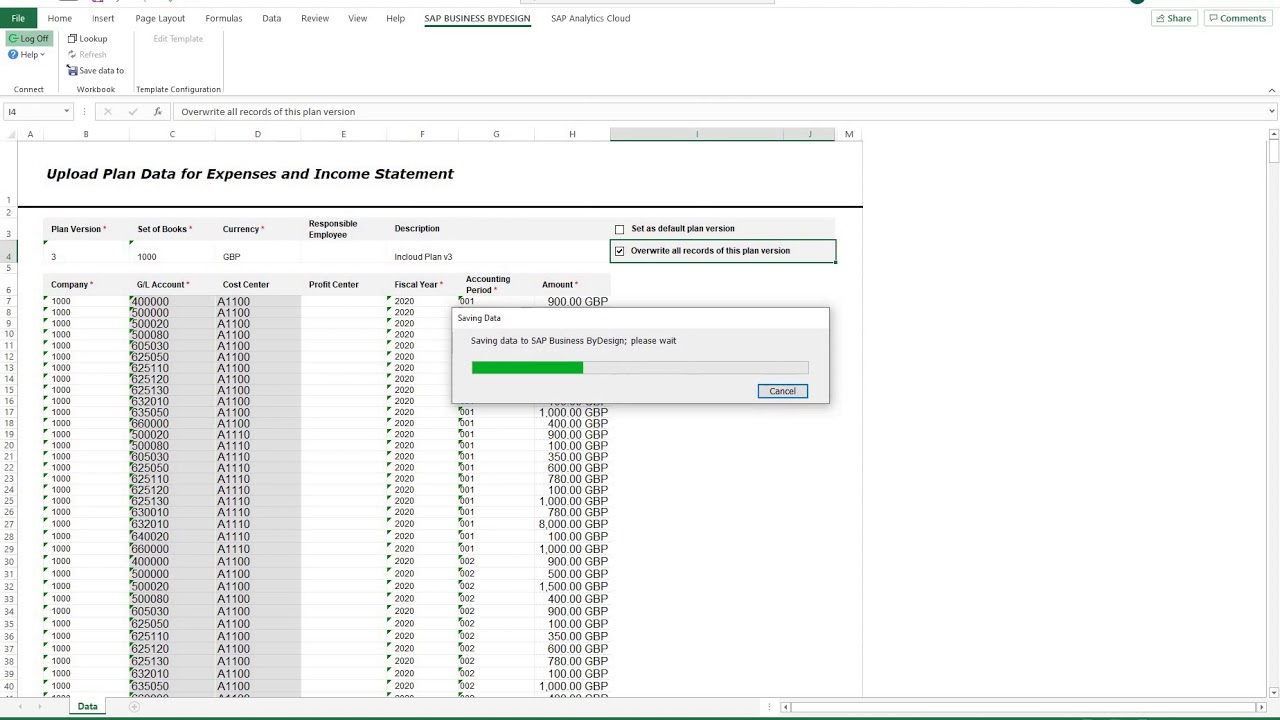Click the formula bar enter checkmark icon
The height and width of the screenshot is (720, 1280).
tap(132, 112)
